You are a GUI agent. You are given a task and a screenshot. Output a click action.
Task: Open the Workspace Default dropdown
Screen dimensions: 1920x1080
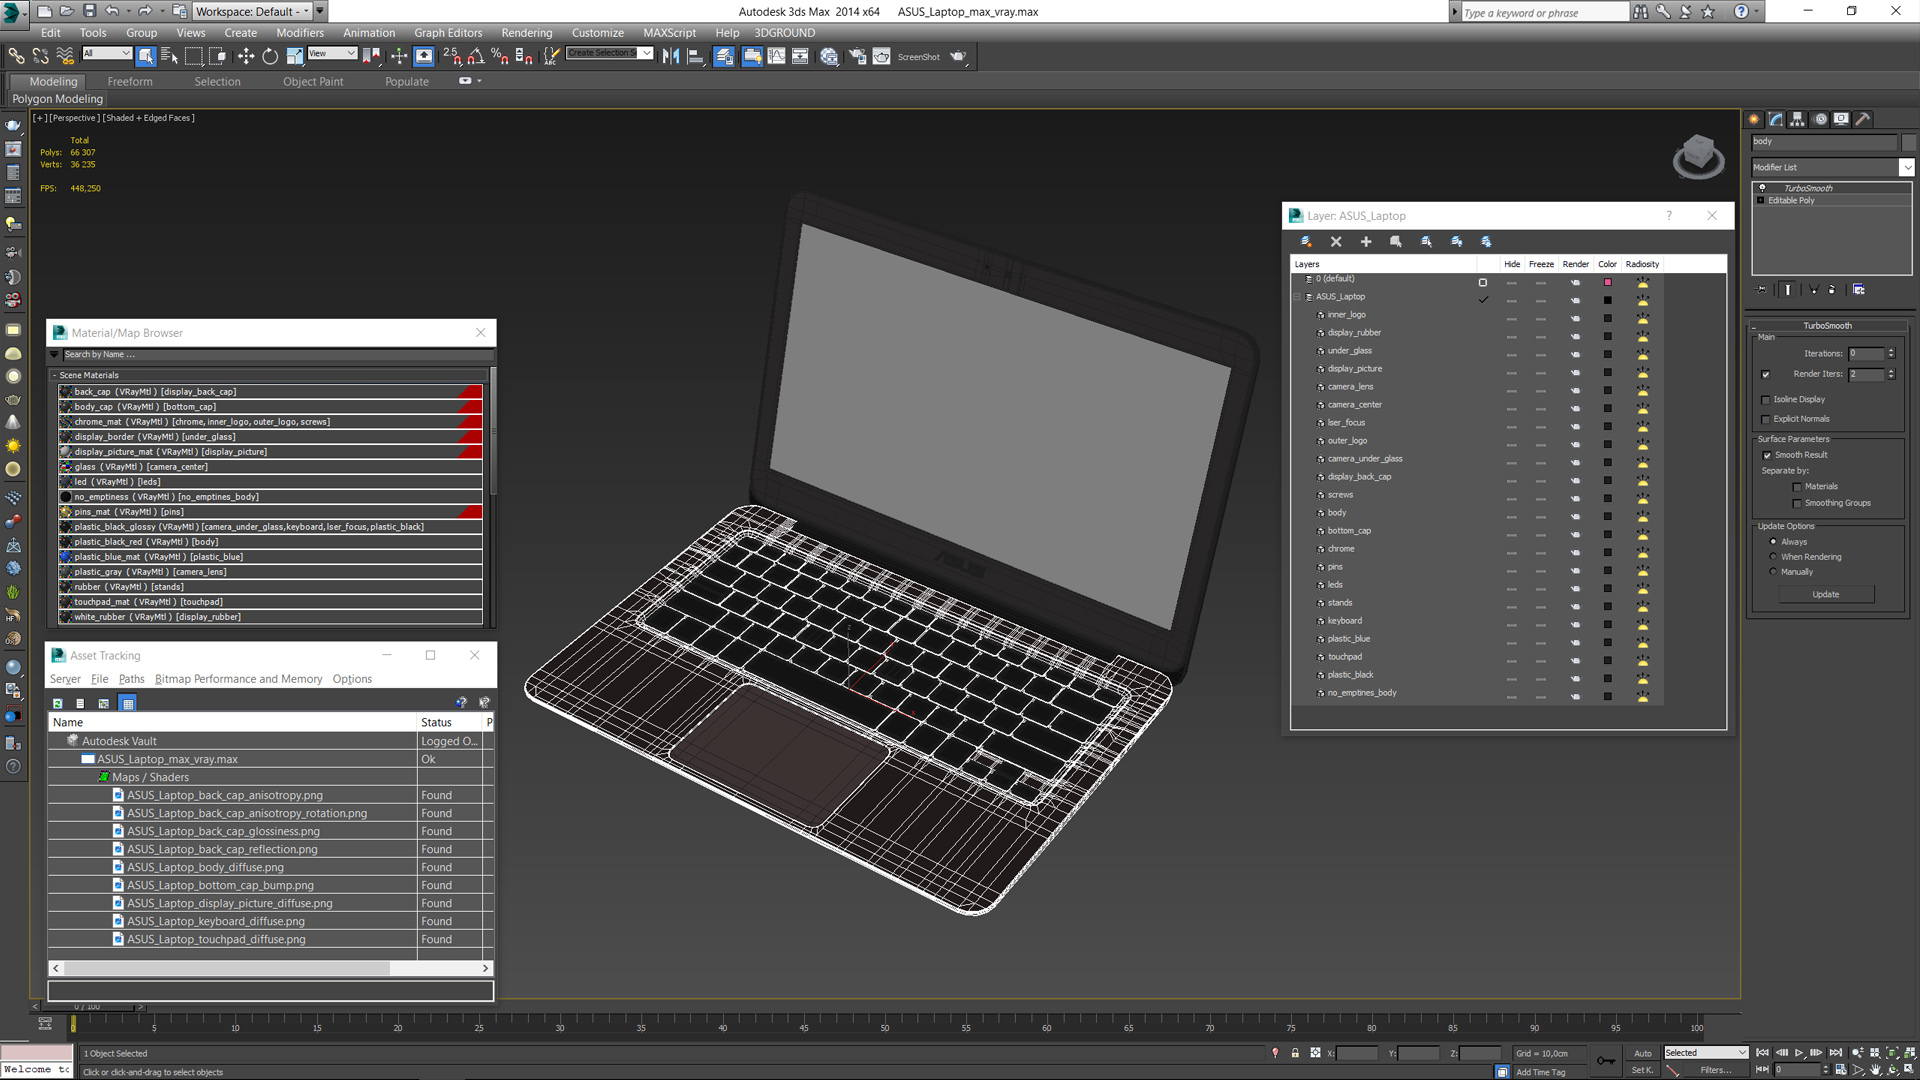(x=251, y=11)
